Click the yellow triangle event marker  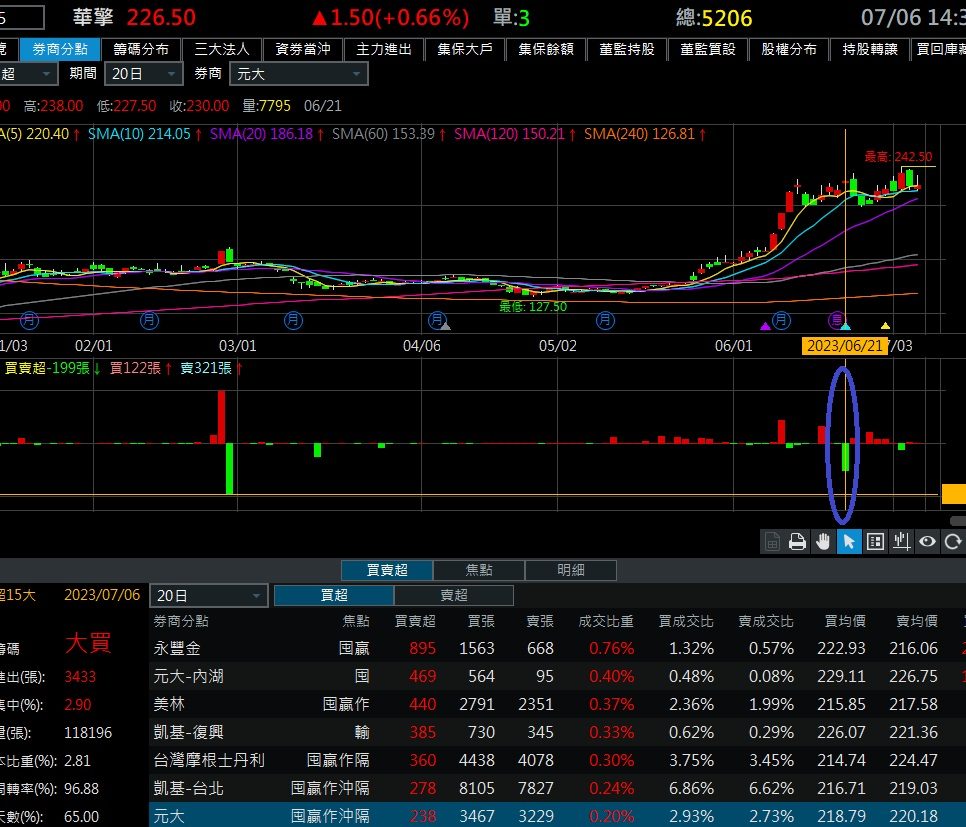point(885,325)
